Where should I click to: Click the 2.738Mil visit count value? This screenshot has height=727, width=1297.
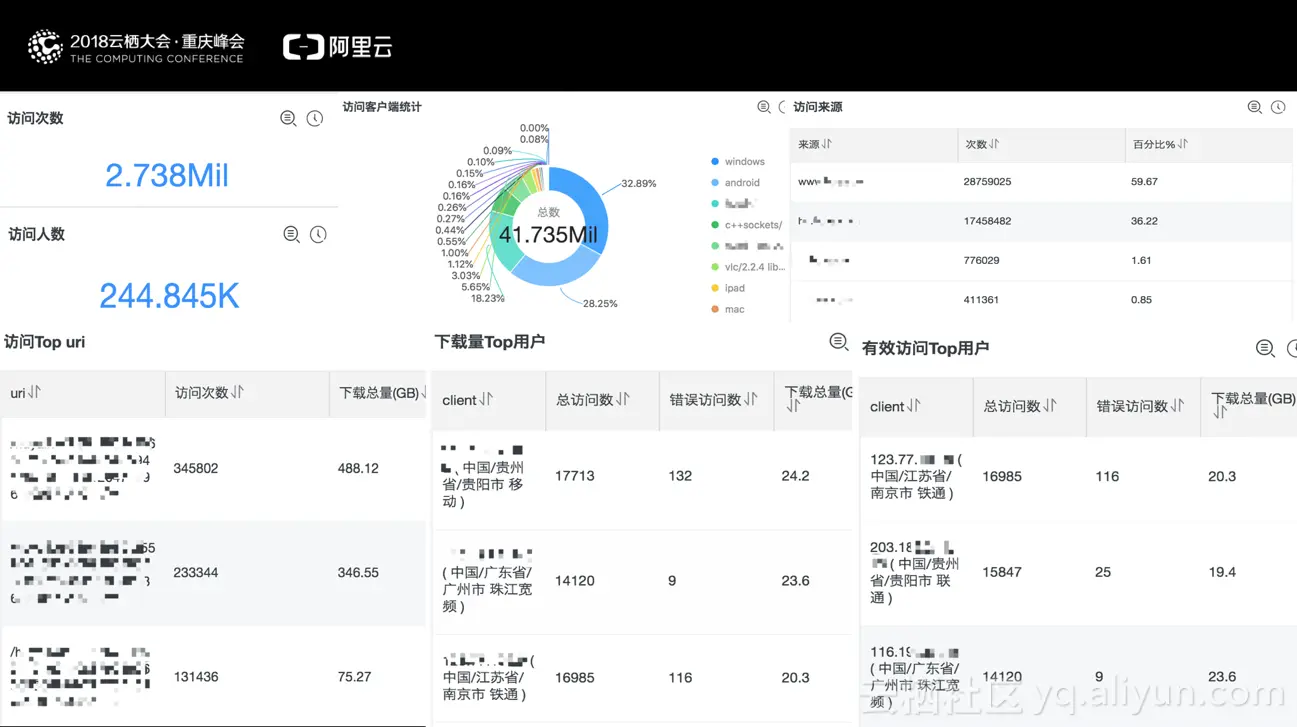(x=167, y=176)
